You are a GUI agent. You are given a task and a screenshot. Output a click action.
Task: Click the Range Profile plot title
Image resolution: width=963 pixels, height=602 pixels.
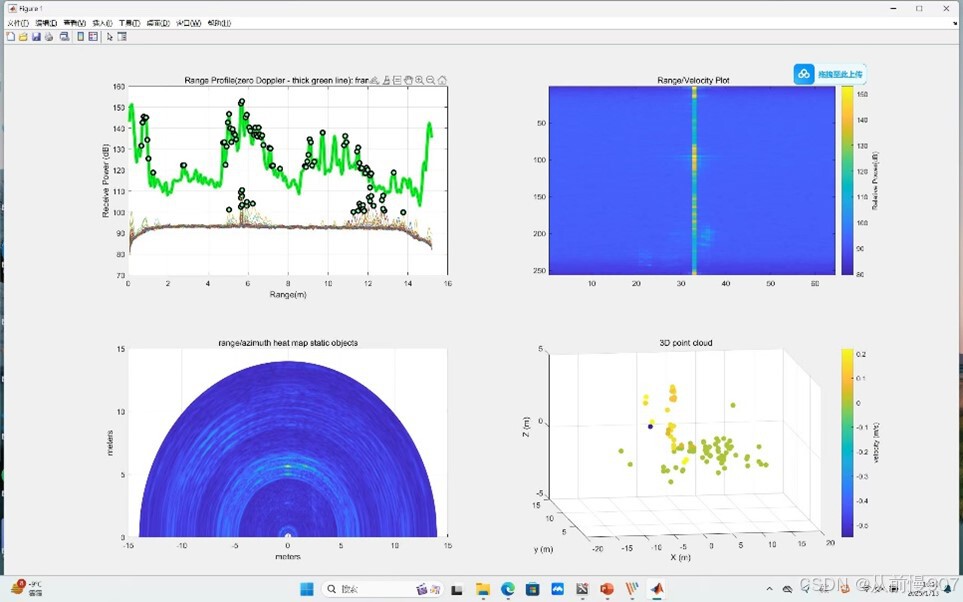point(276,80)
